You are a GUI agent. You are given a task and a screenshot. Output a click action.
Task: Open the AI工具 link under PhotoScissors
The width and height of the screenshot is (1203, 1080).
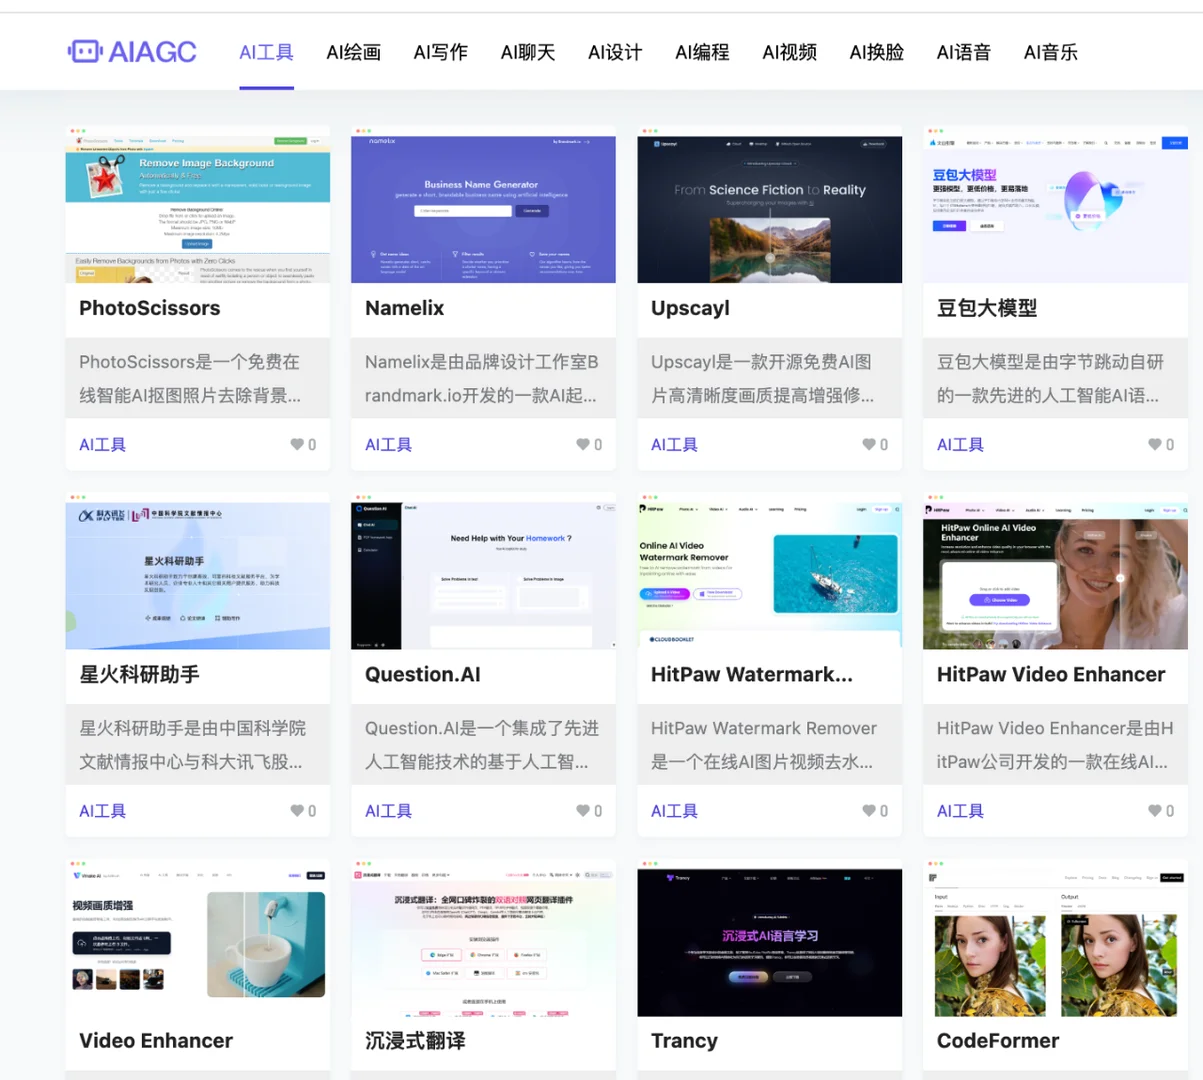(101, 444)
